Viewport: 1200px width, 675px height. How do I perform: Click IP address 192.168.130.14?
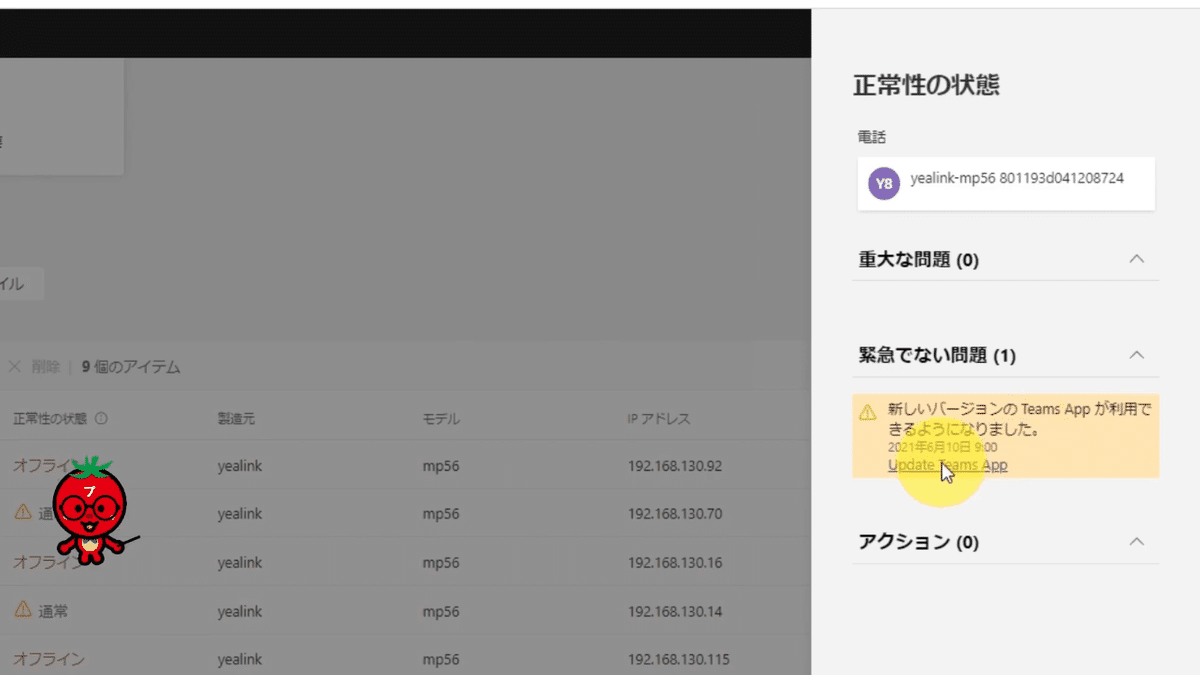pyautogui.click(x=675, y=610)
